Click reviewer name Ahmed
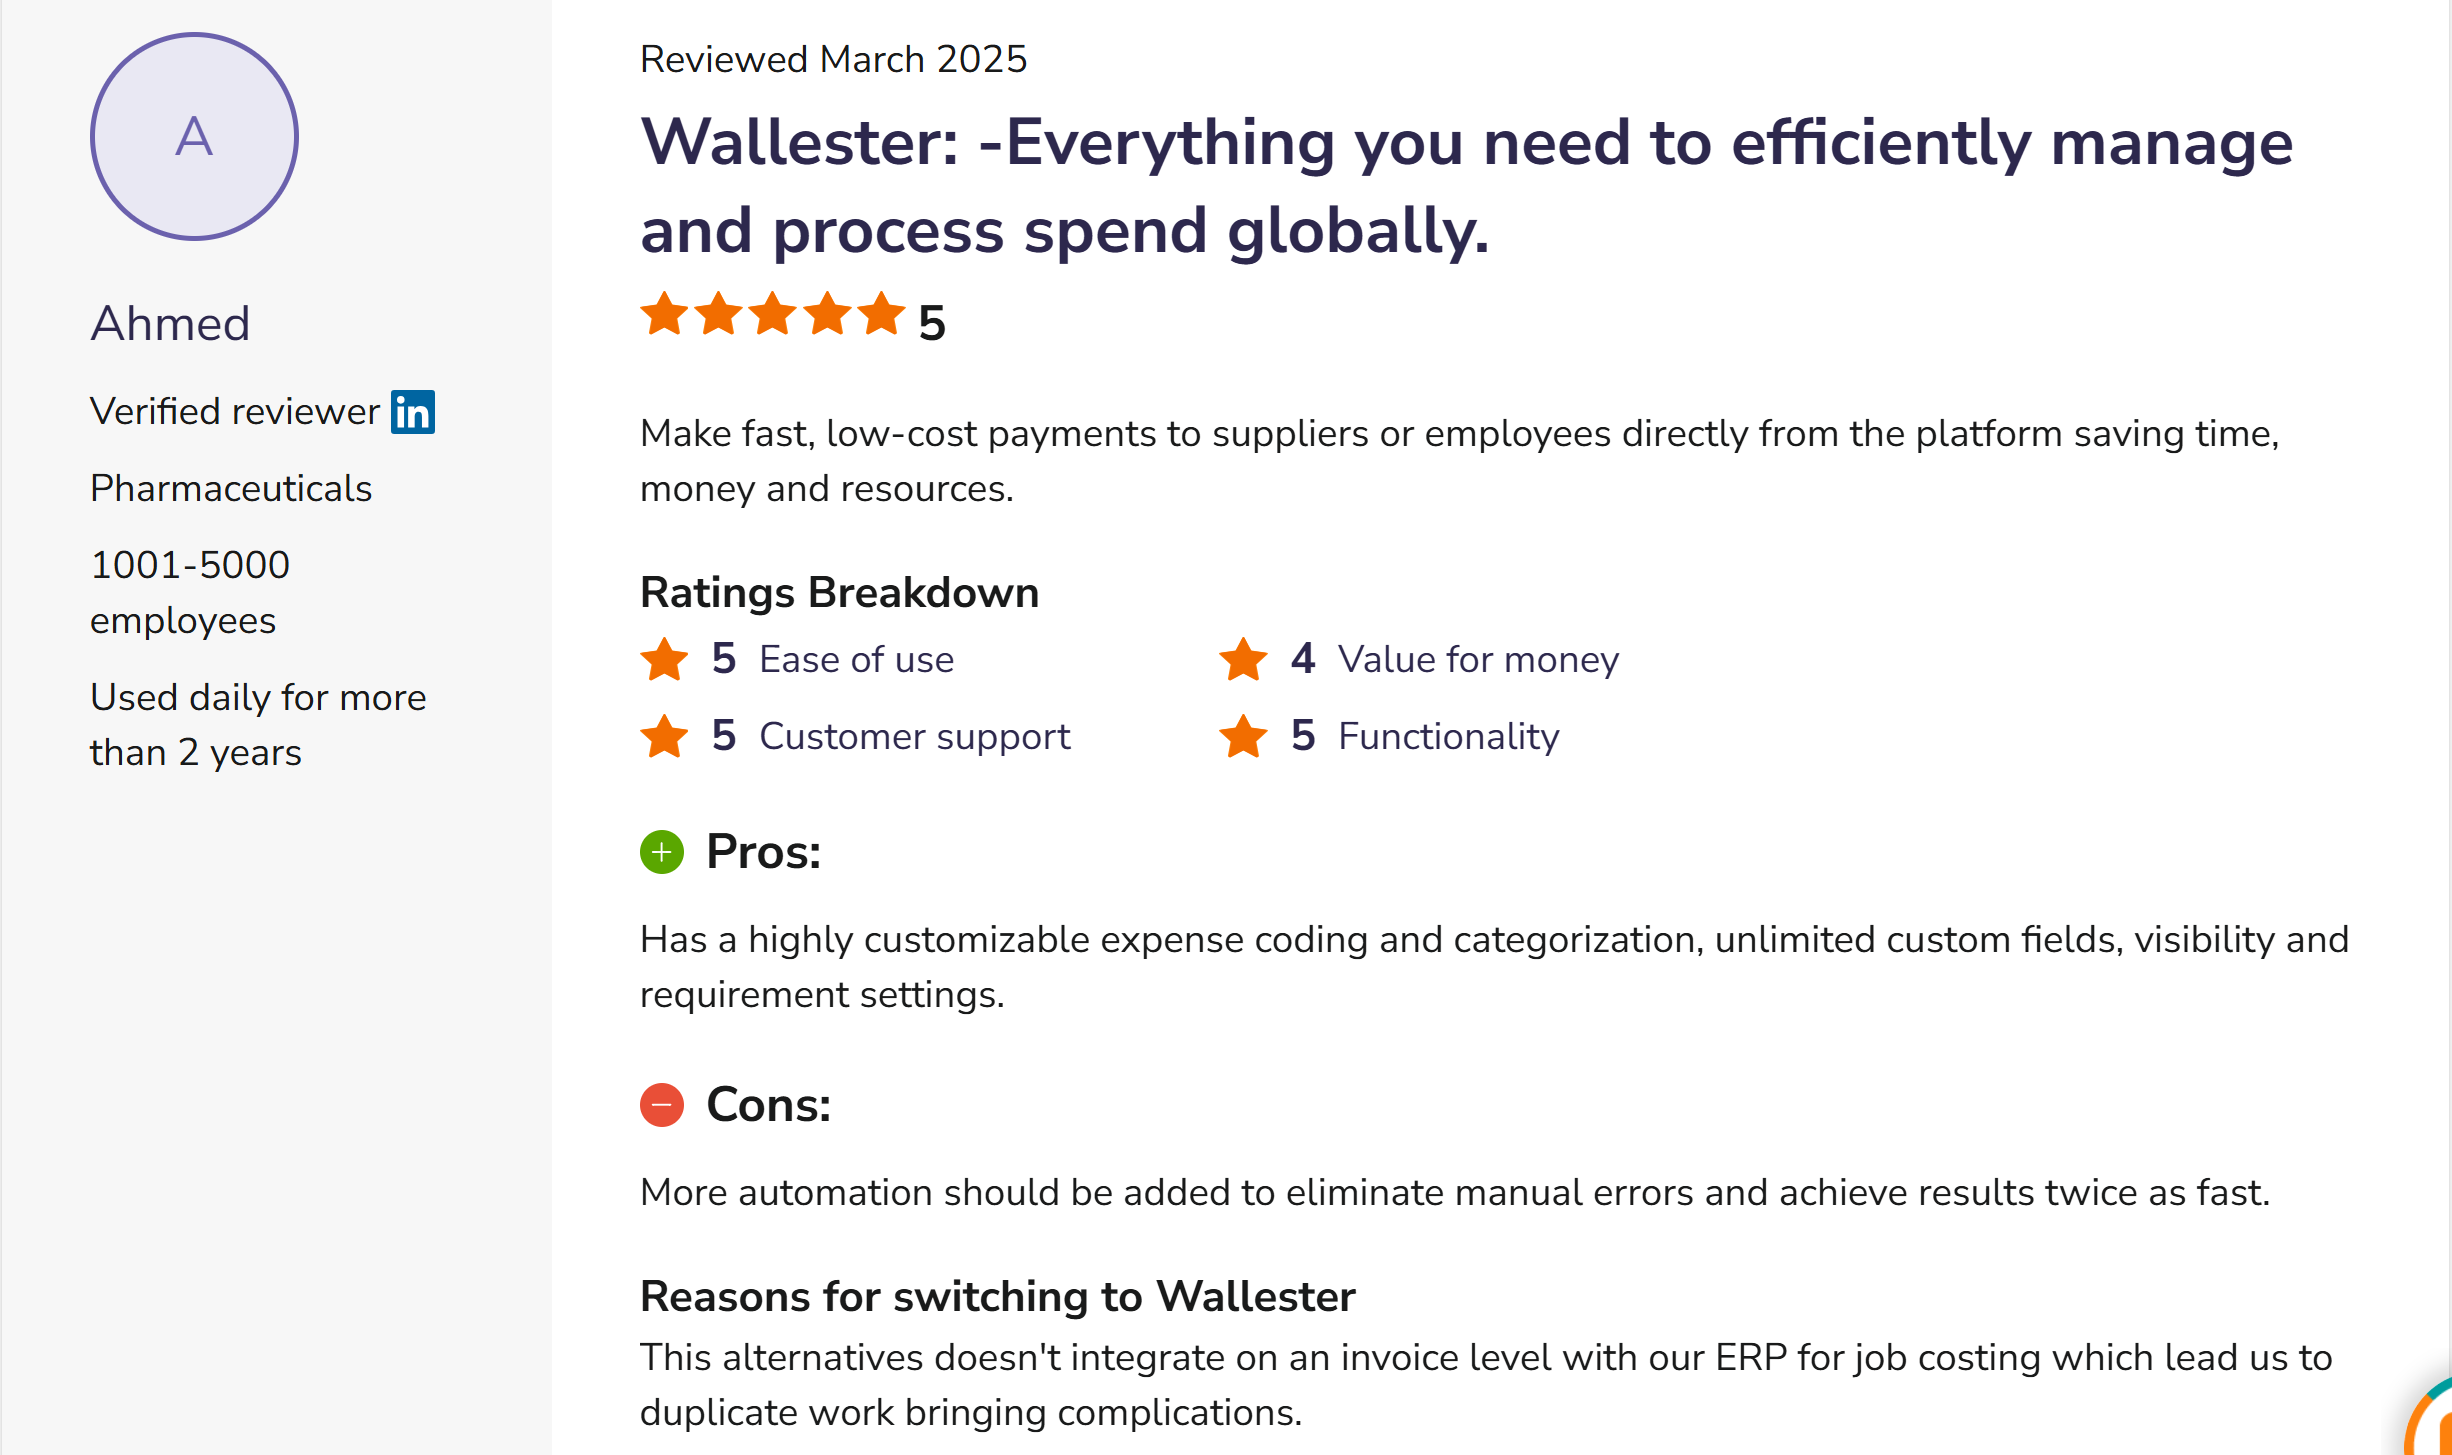2452x1455 pixels. click(x=170, y=324)
